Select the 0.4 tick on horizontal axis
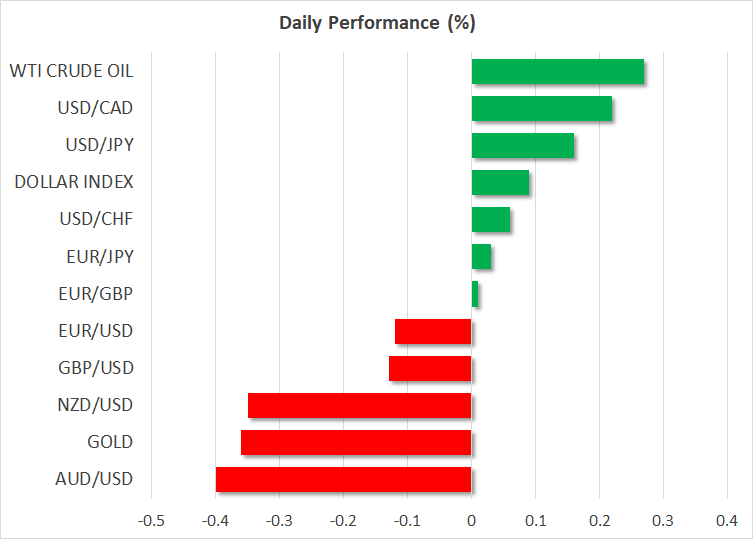Viewport: 753px width, 539px height. tap(727, 520)
